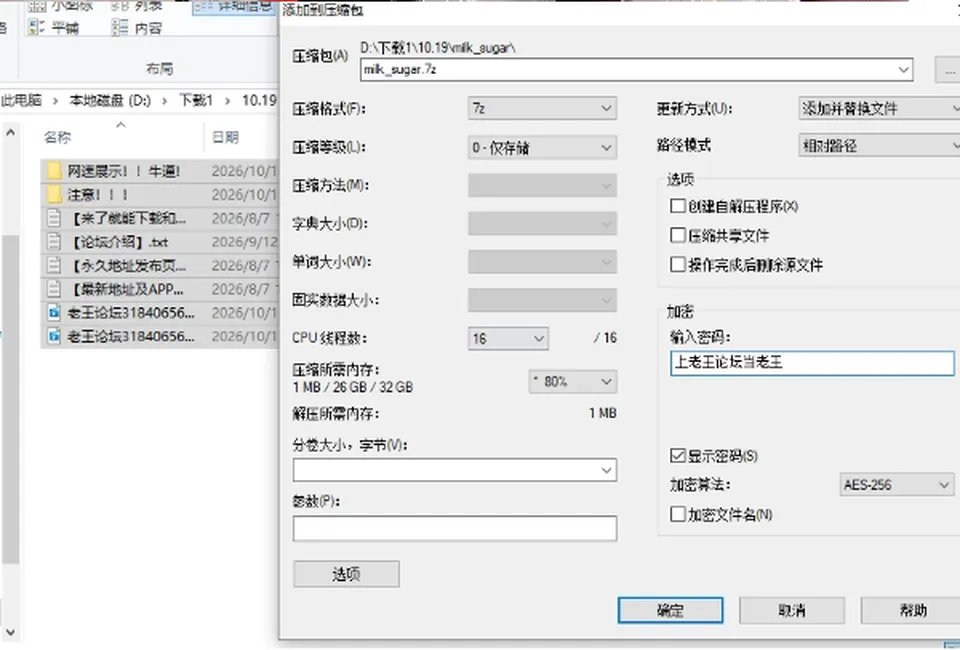The height and width of the screenshot is (650, 960).
Task: Click the file icon of 【最新地址及APP...
Action: (54, 289)
